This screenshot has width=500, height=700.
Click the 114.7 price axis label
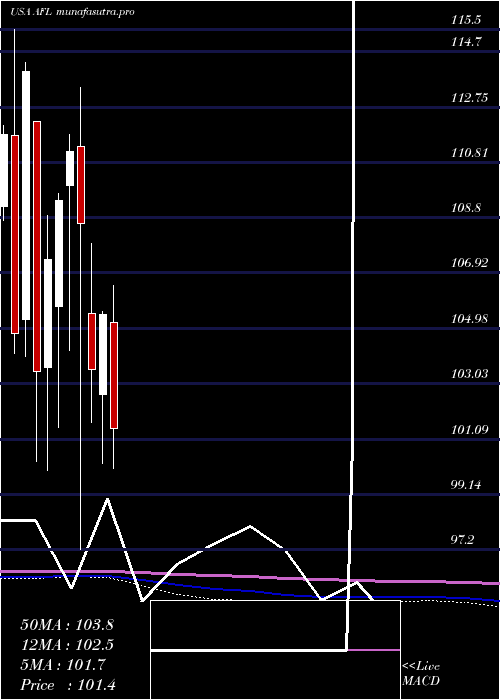pos(468,42)
